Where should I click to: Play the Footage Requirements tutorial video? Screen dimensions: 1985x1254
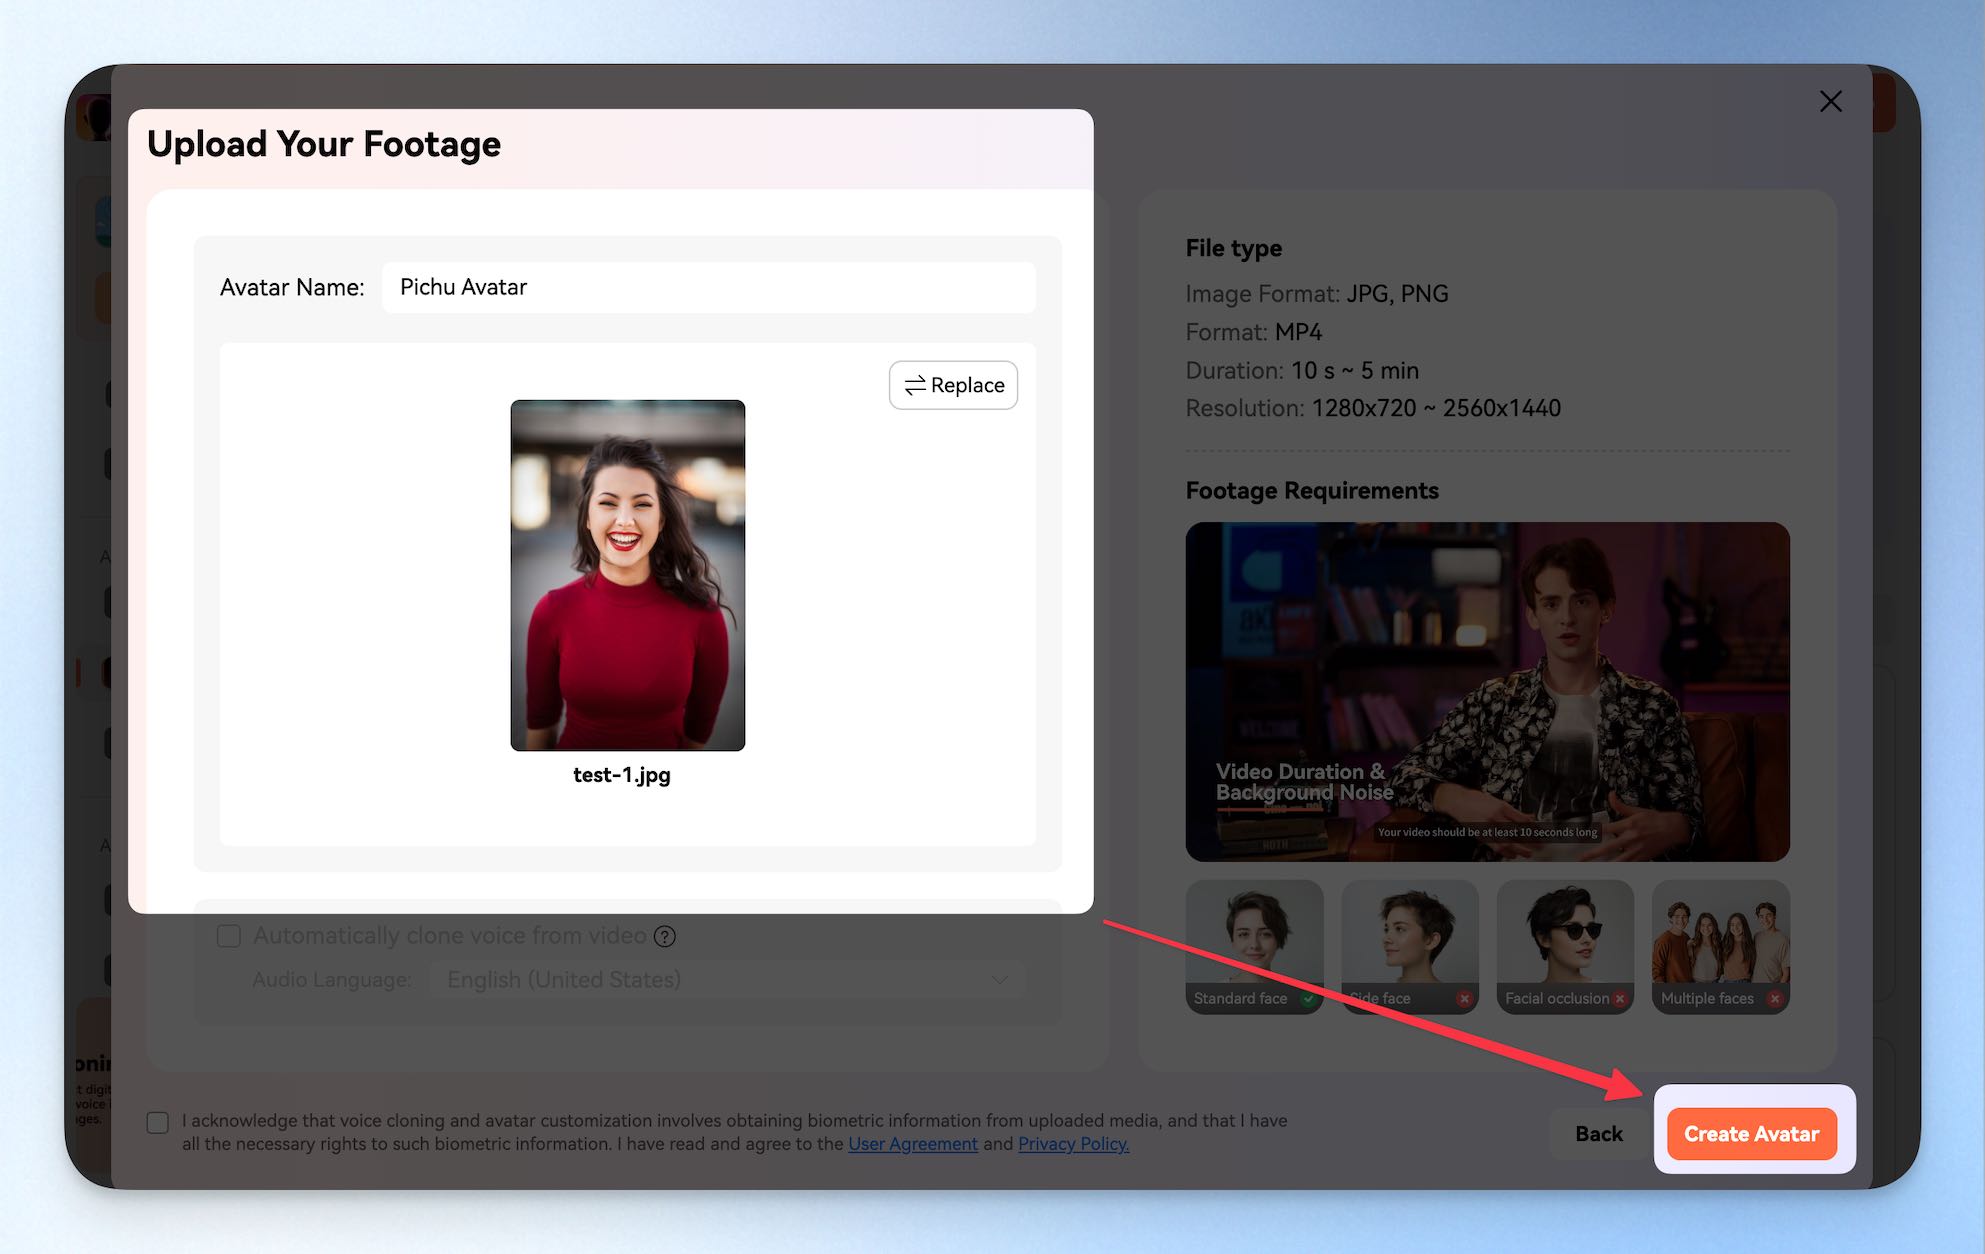1487,692
